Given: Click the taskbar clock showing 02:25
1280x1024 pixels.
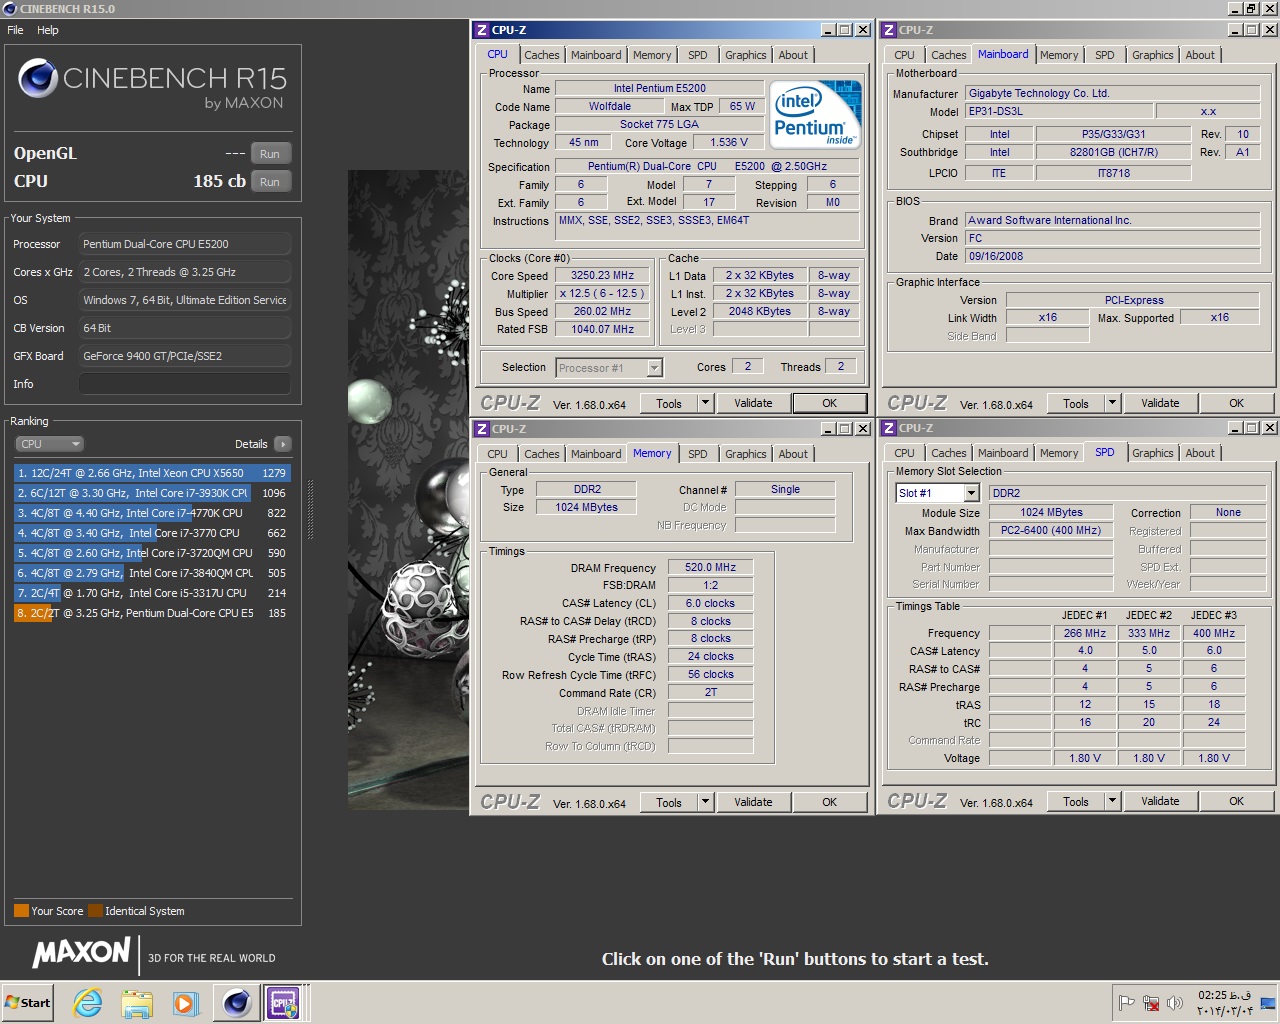Looking at the screenshot, I should 1225,1003.
